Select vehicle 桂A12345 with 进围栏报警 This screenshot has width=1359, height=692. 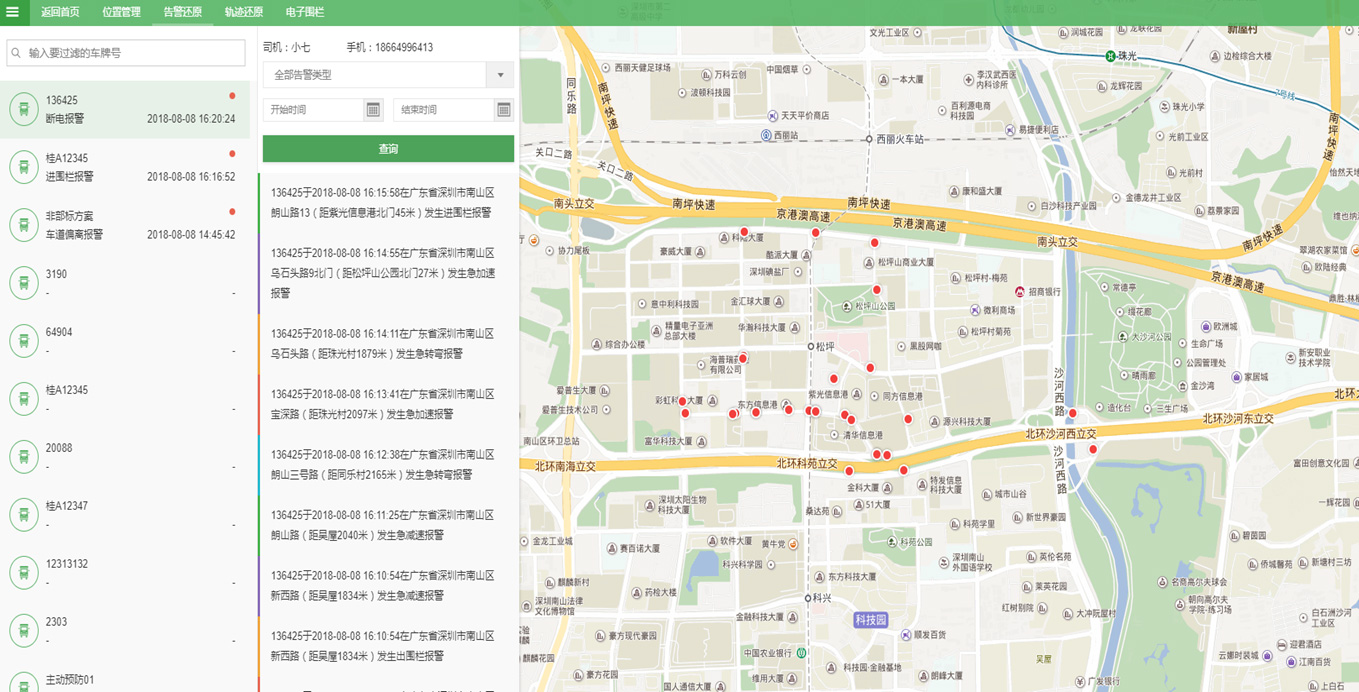[x=125, y=167]
